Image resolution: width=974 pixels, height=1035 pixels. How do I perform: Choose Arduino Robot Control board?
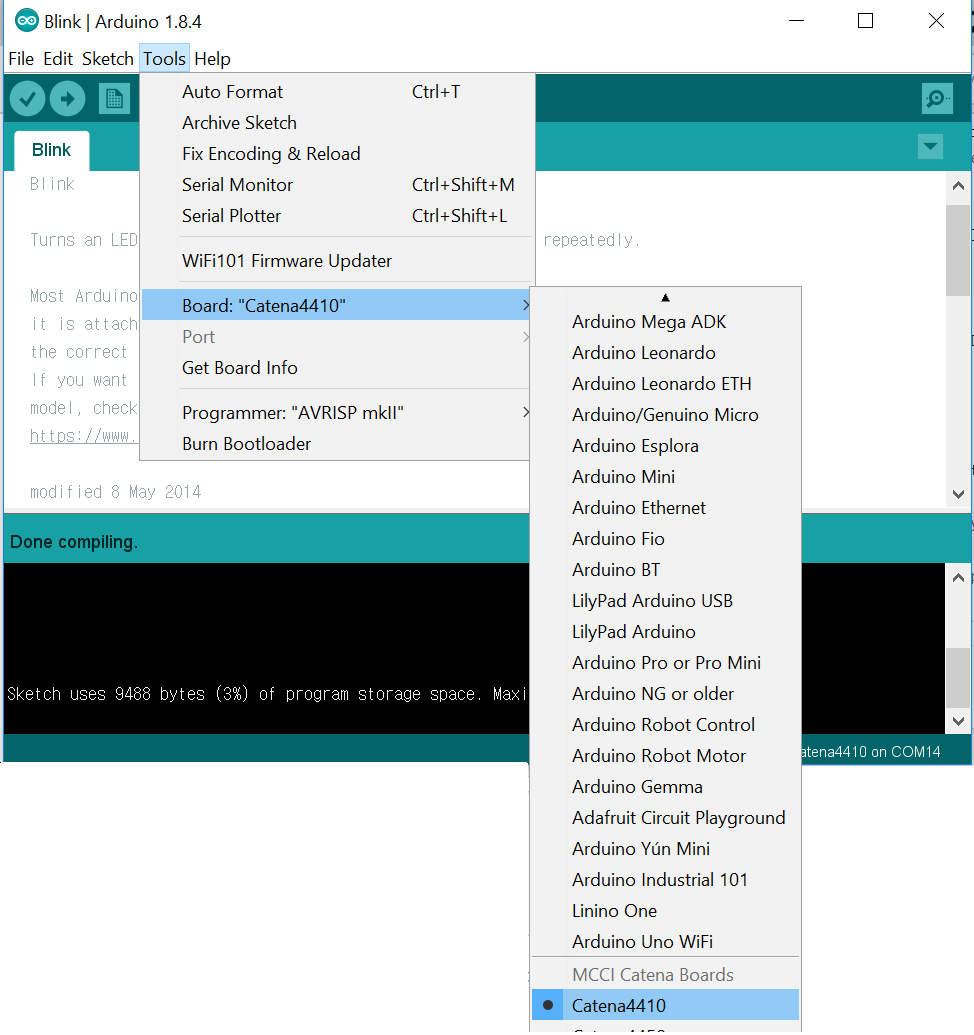pos(665,725)
